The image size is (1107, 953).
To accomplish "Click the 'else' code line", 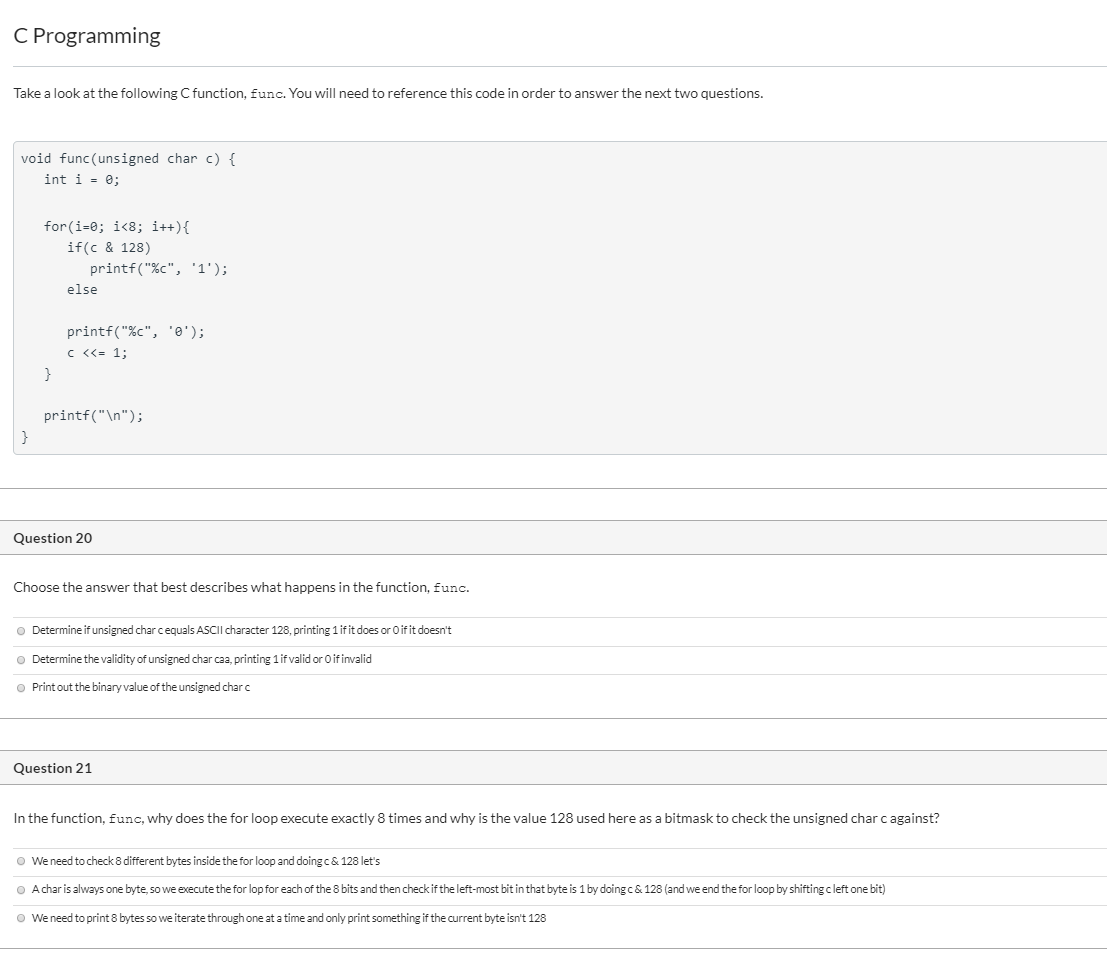I will pyautogui.click(x=82, y=289).
